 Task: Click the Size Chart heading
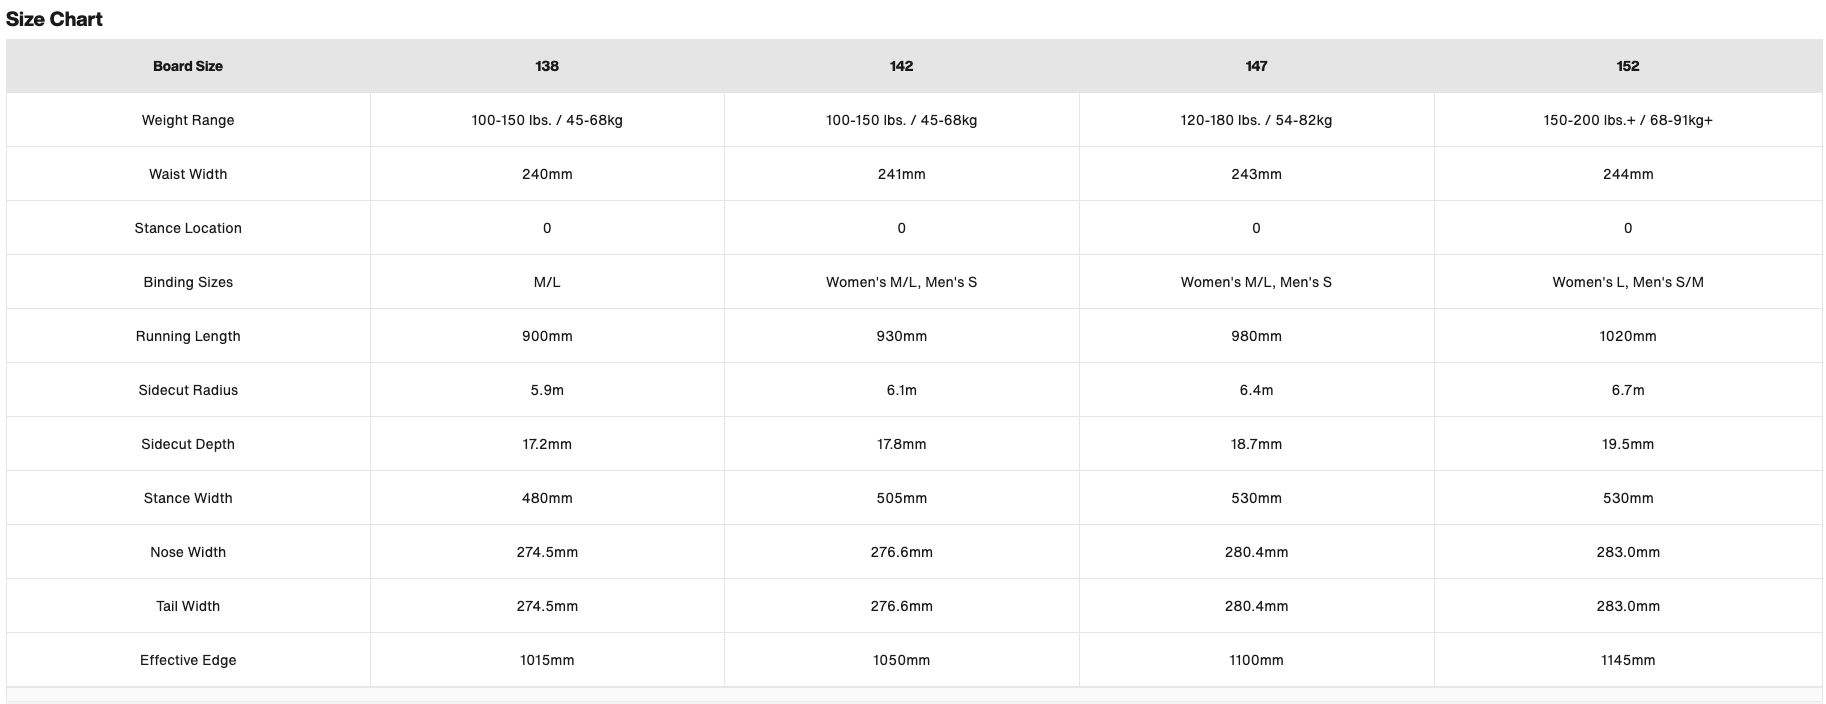click(54, 19)
